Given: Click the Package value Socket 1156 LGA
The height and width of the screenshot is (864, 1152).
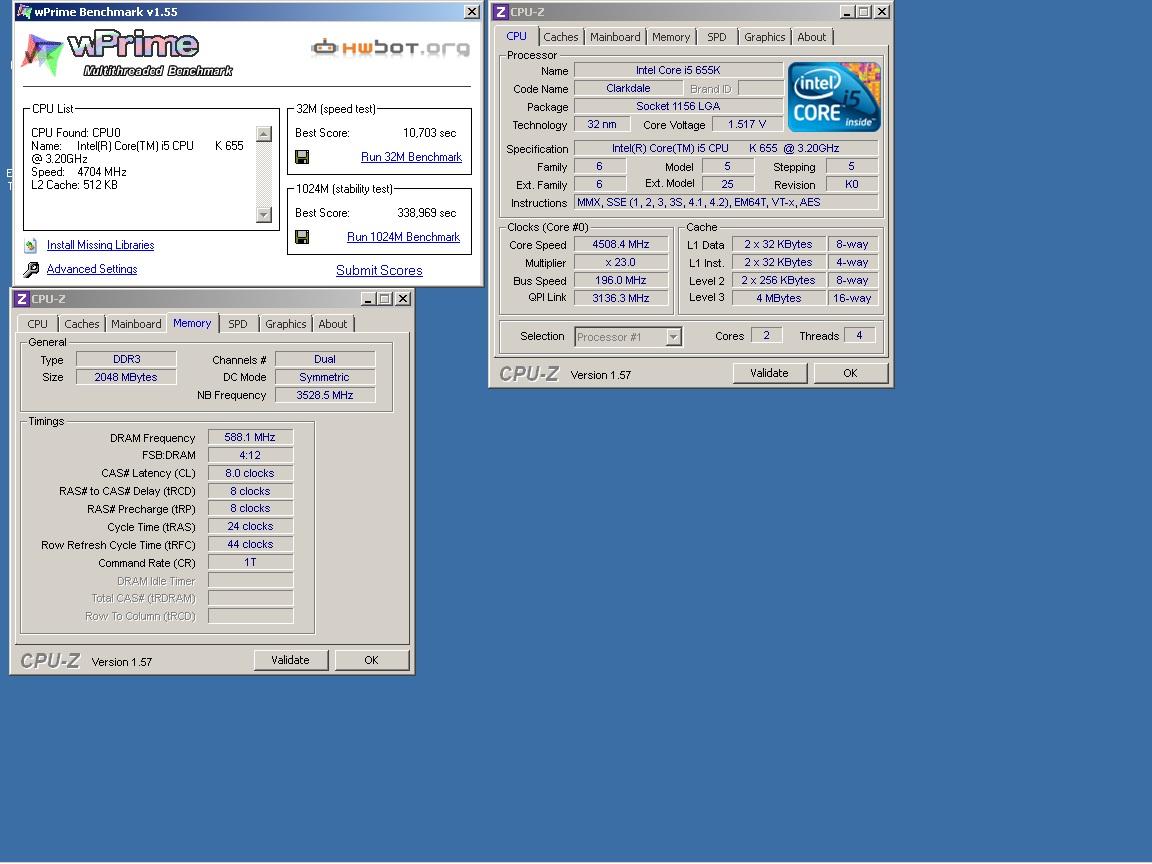Looking at the screenshot, I should click(677, 107).
